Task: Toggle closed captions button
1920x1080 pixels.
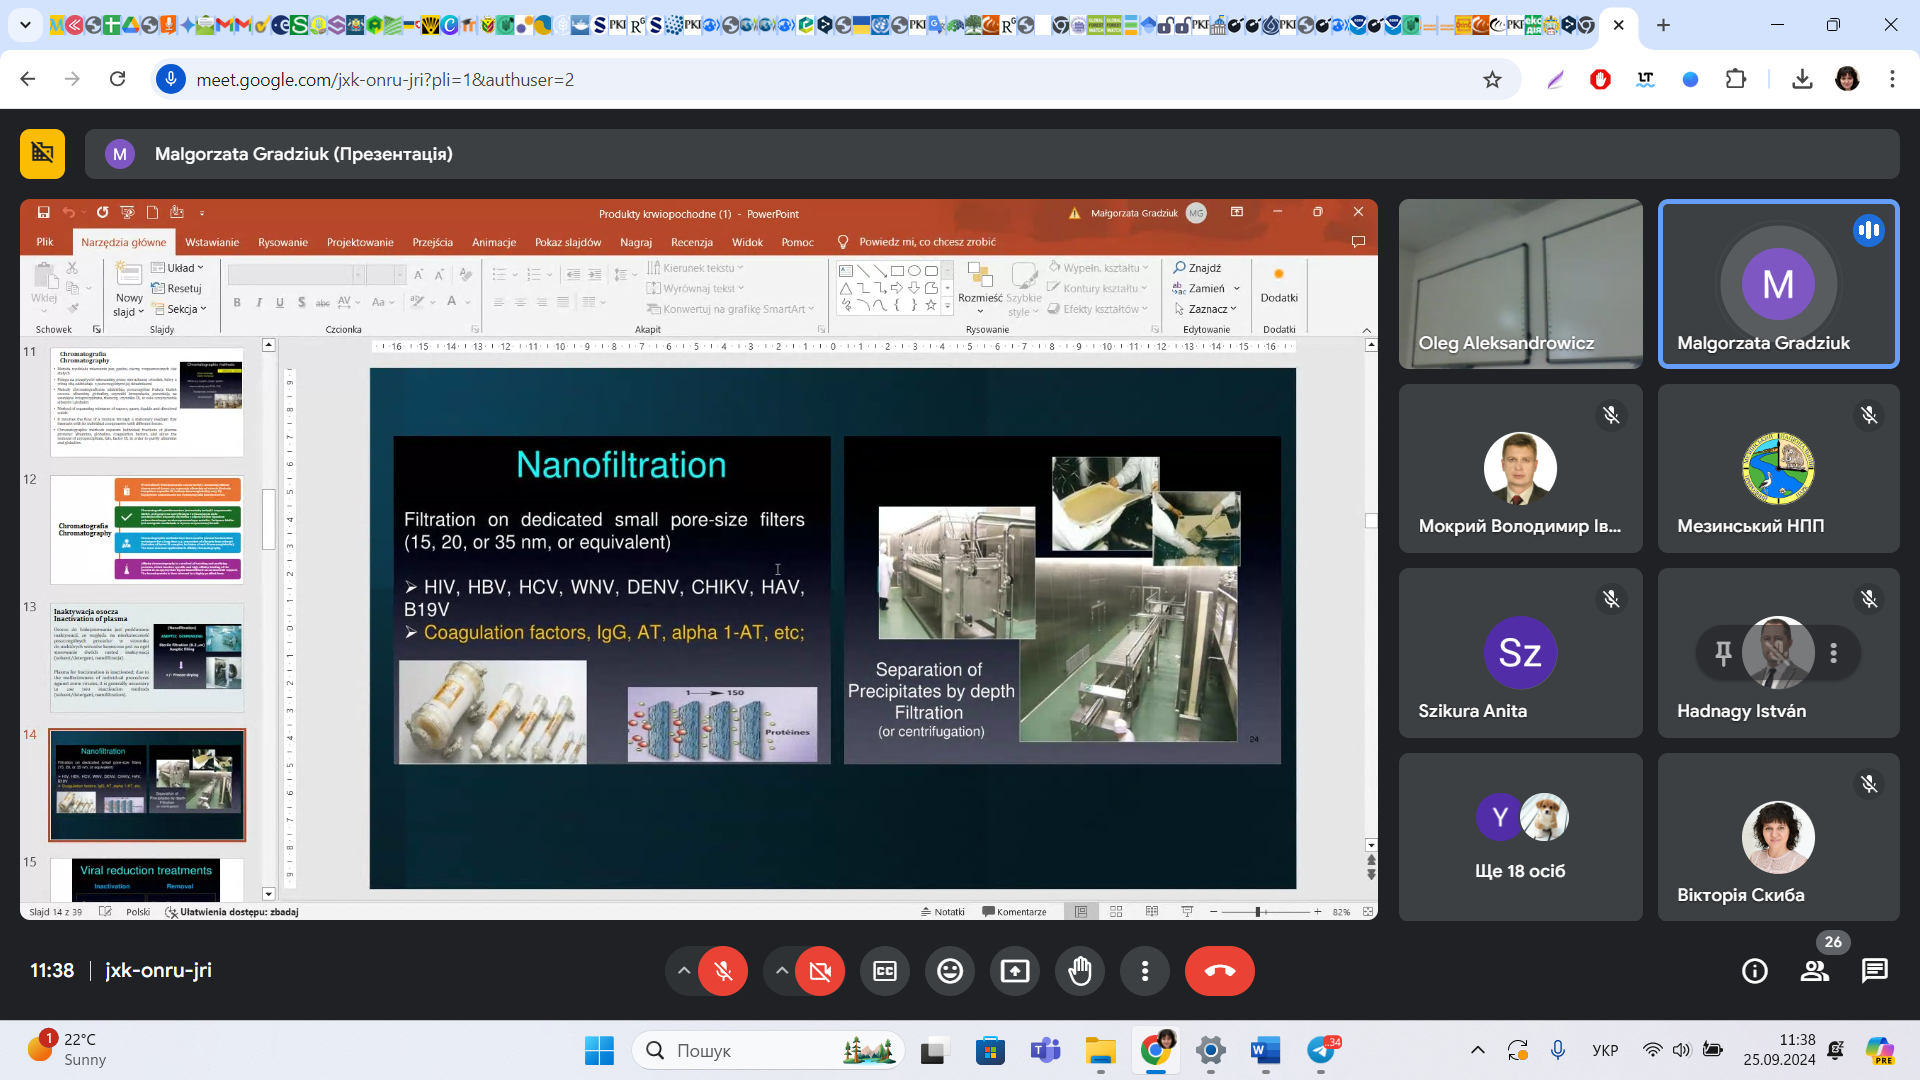Action: pyautogui.click(x=885, y=971)
